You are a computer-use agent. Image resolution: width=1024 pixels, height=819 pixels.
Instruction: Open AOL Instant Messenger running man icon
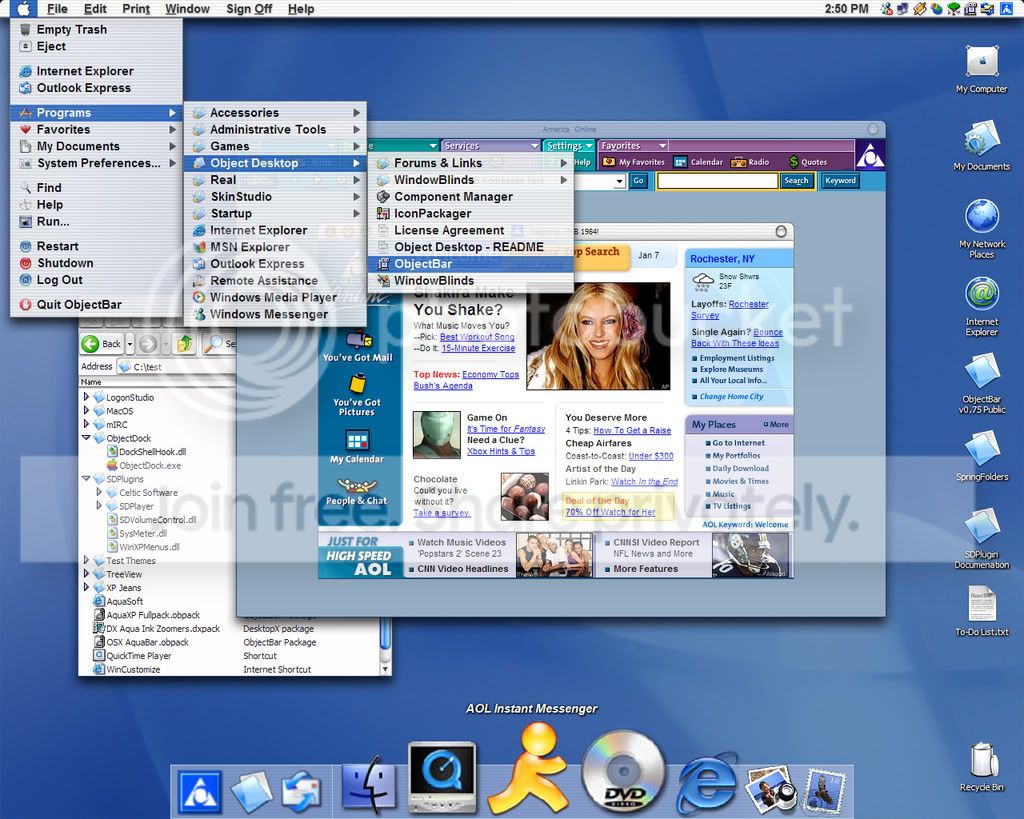click(528, 769)
